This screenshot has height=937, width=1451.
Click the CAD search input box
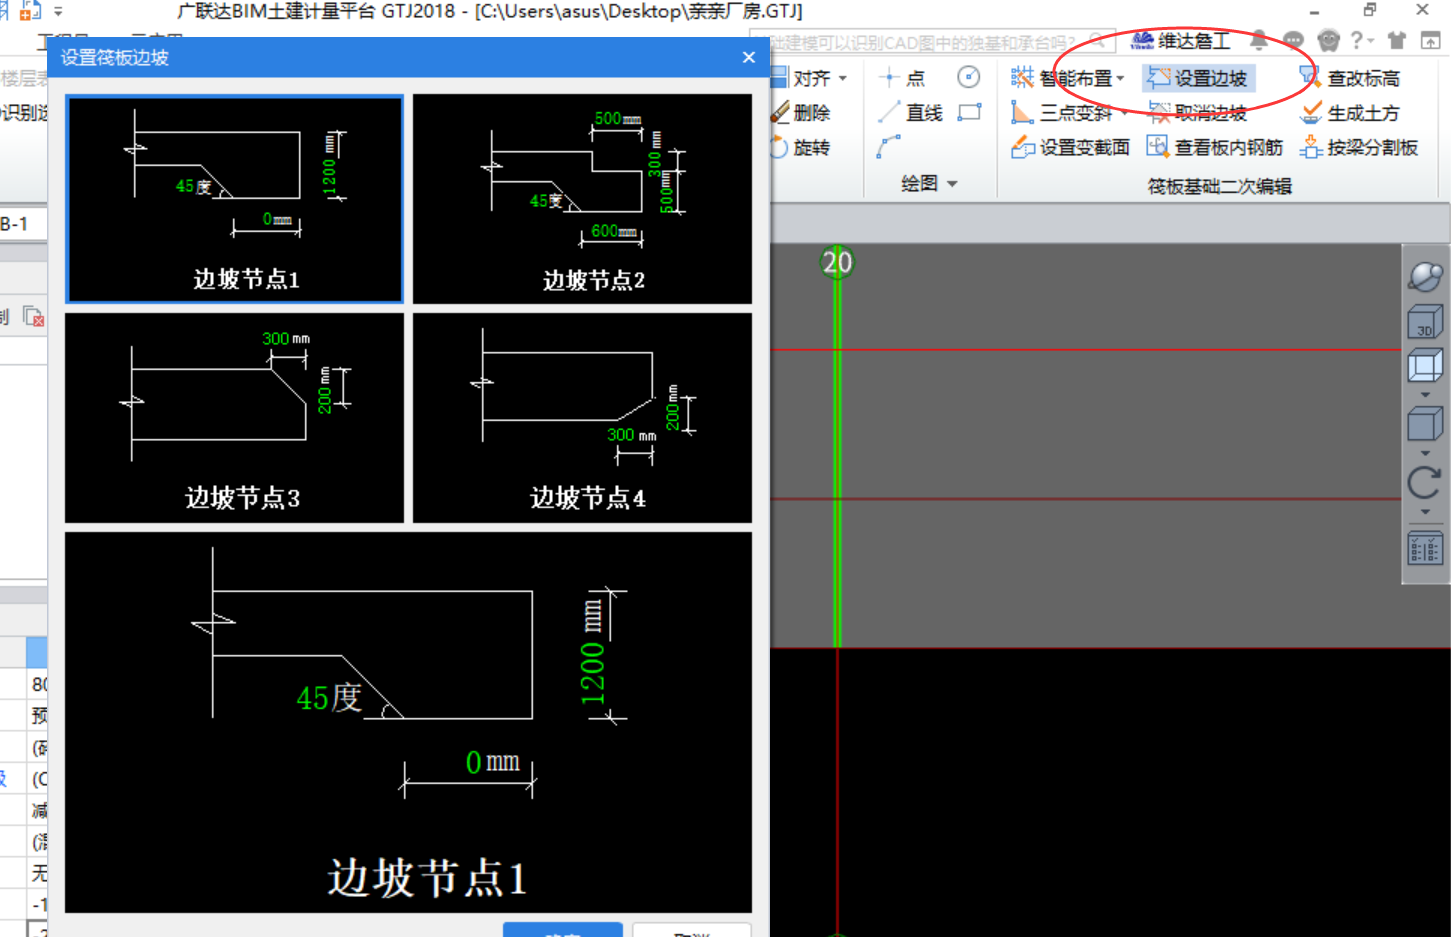[930, 41]
